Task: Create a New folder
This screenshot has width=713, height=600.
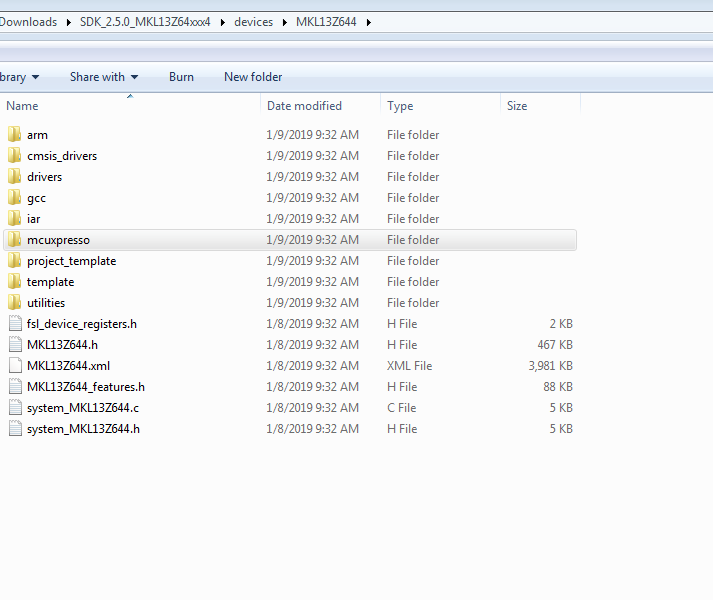Action: pos(253,77)
